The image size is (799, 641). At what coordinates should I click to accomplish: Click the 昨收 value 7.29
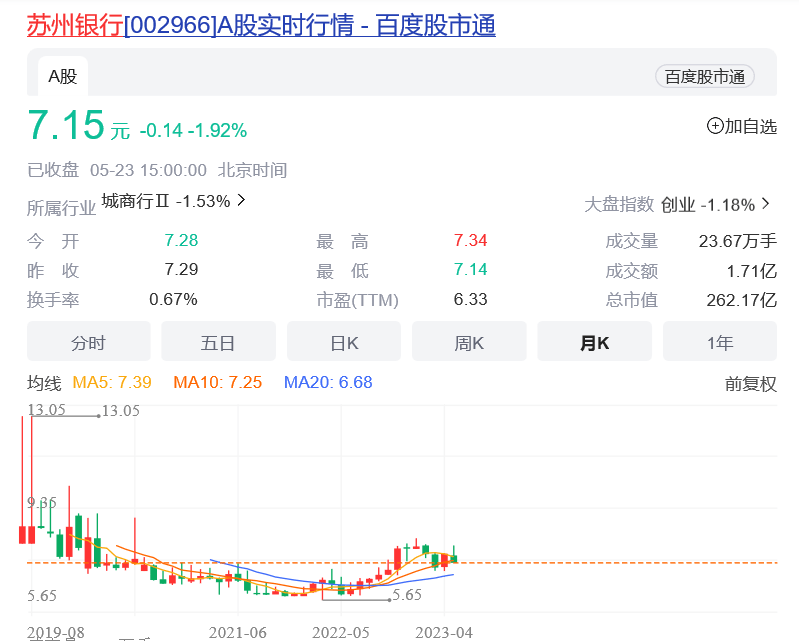pos(181,269)
